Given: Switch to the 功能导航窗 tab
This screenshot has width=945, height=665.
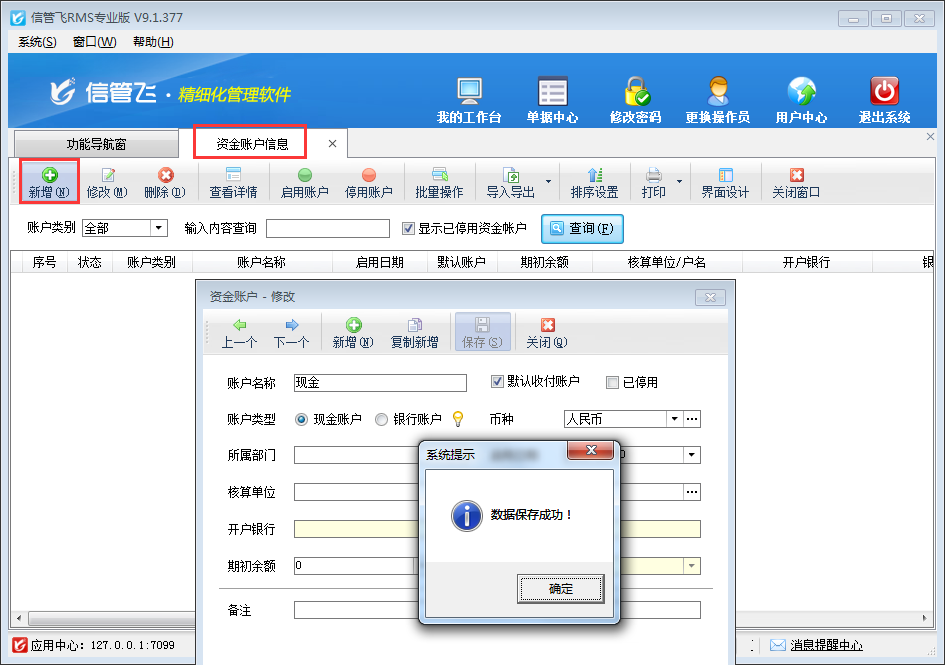Looking at the screenshot, I should pos(97,144).
